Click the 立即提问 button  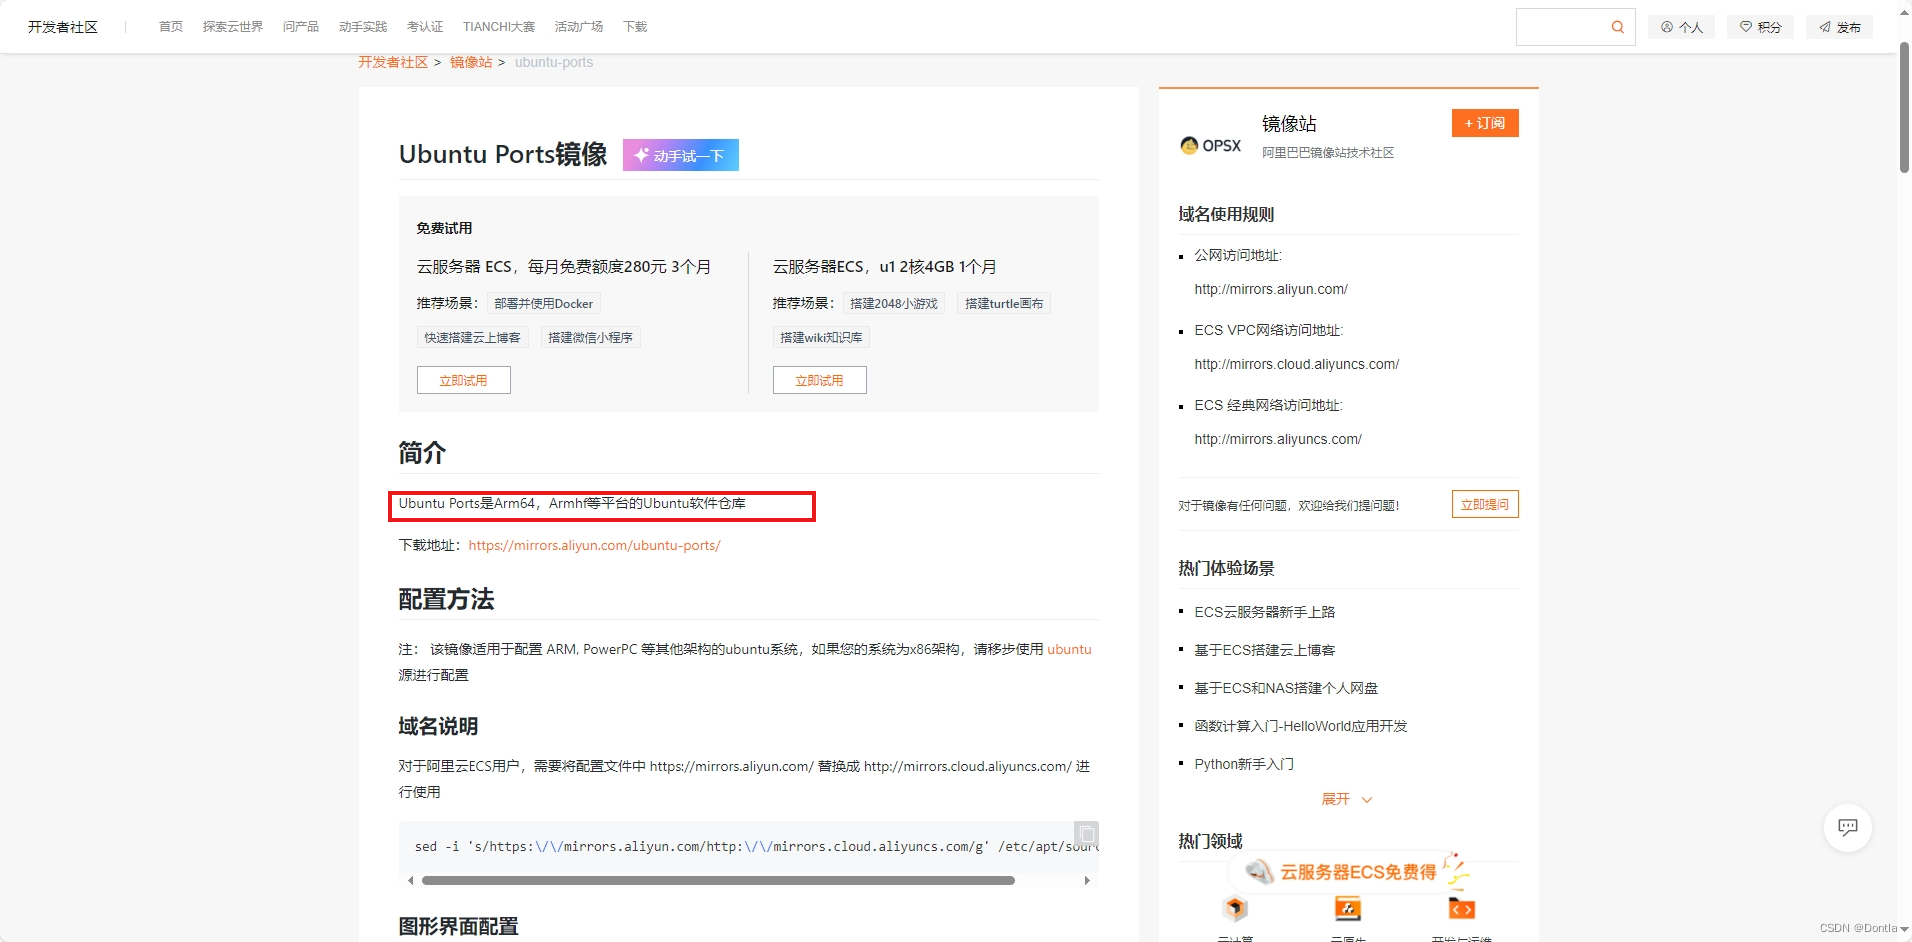(1485, 504)
